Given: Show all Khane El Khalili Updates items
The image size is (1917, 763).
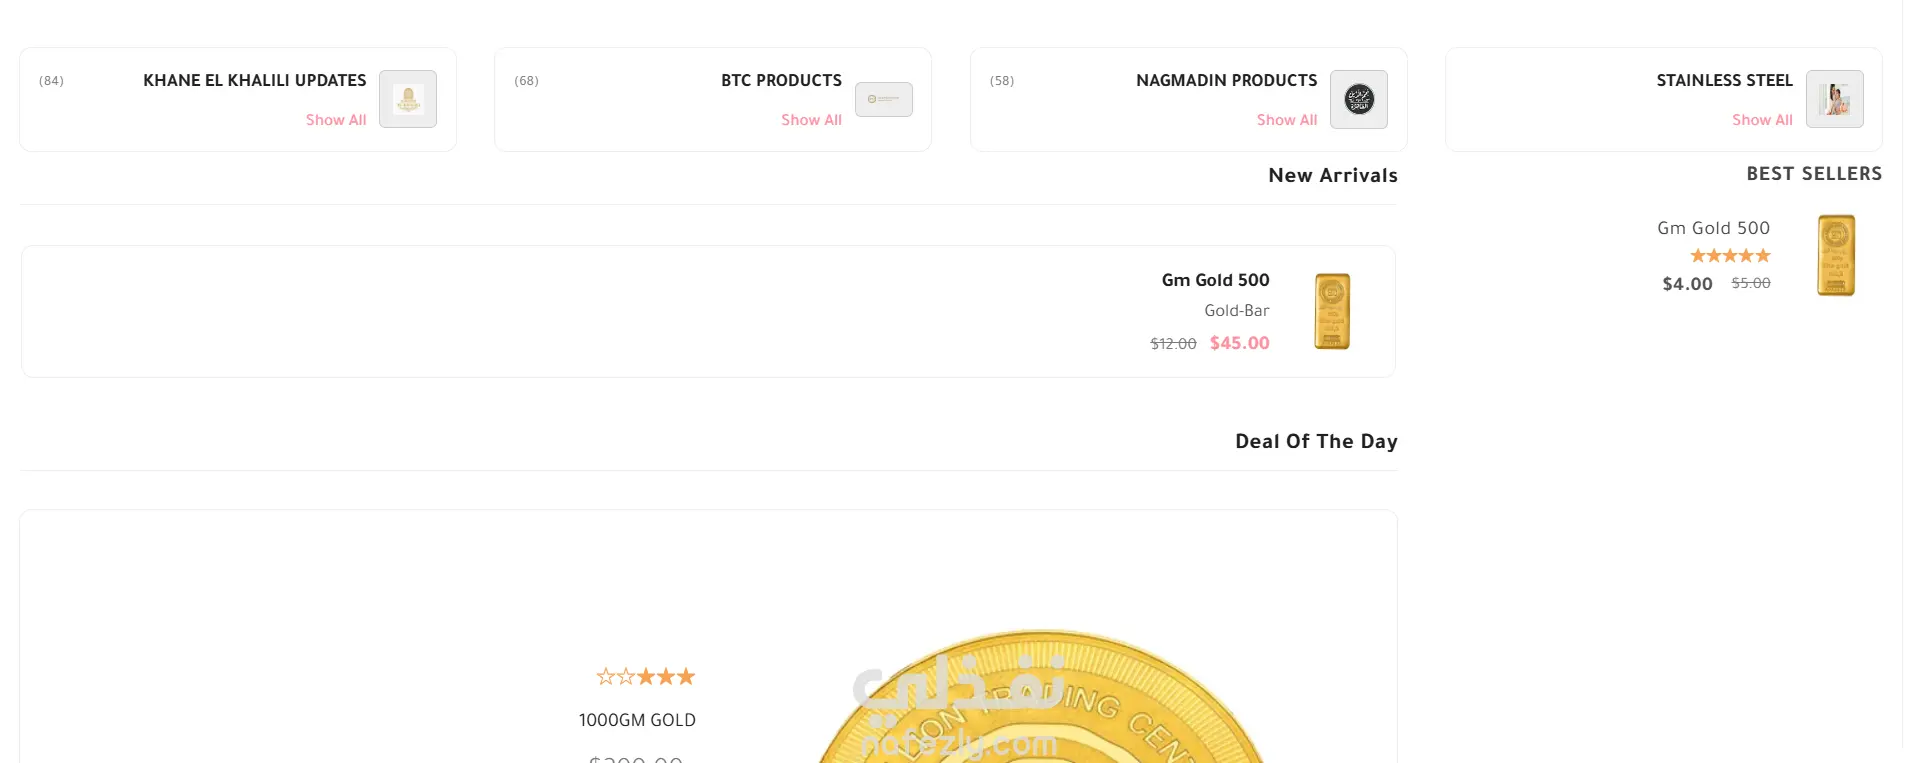Looking at the screenshot, I should [x=336, y=120].
